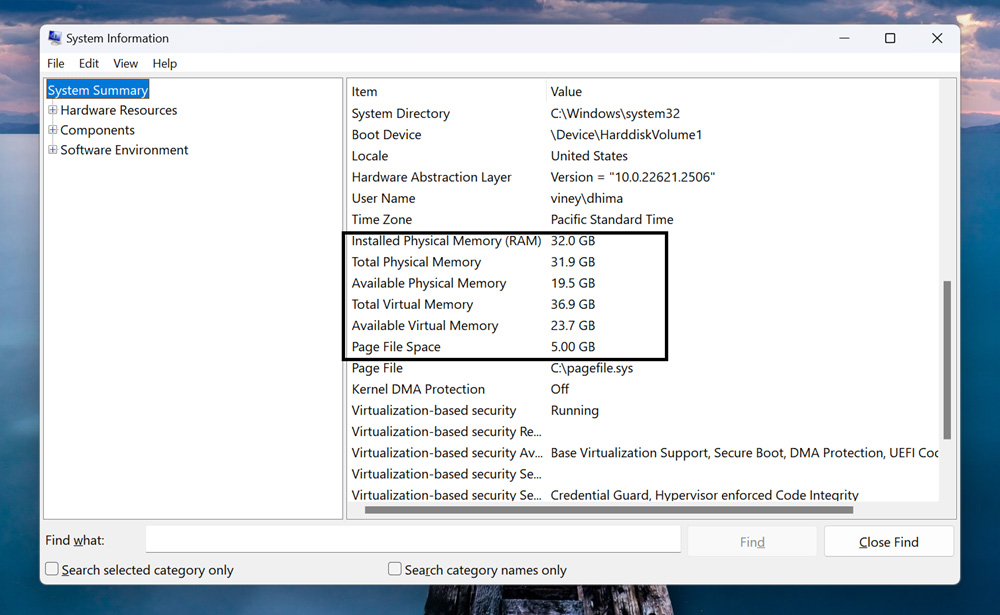Select the Time Zone row
The height and width of the screenshot is (615, 1000).
(x=643, y=219)
